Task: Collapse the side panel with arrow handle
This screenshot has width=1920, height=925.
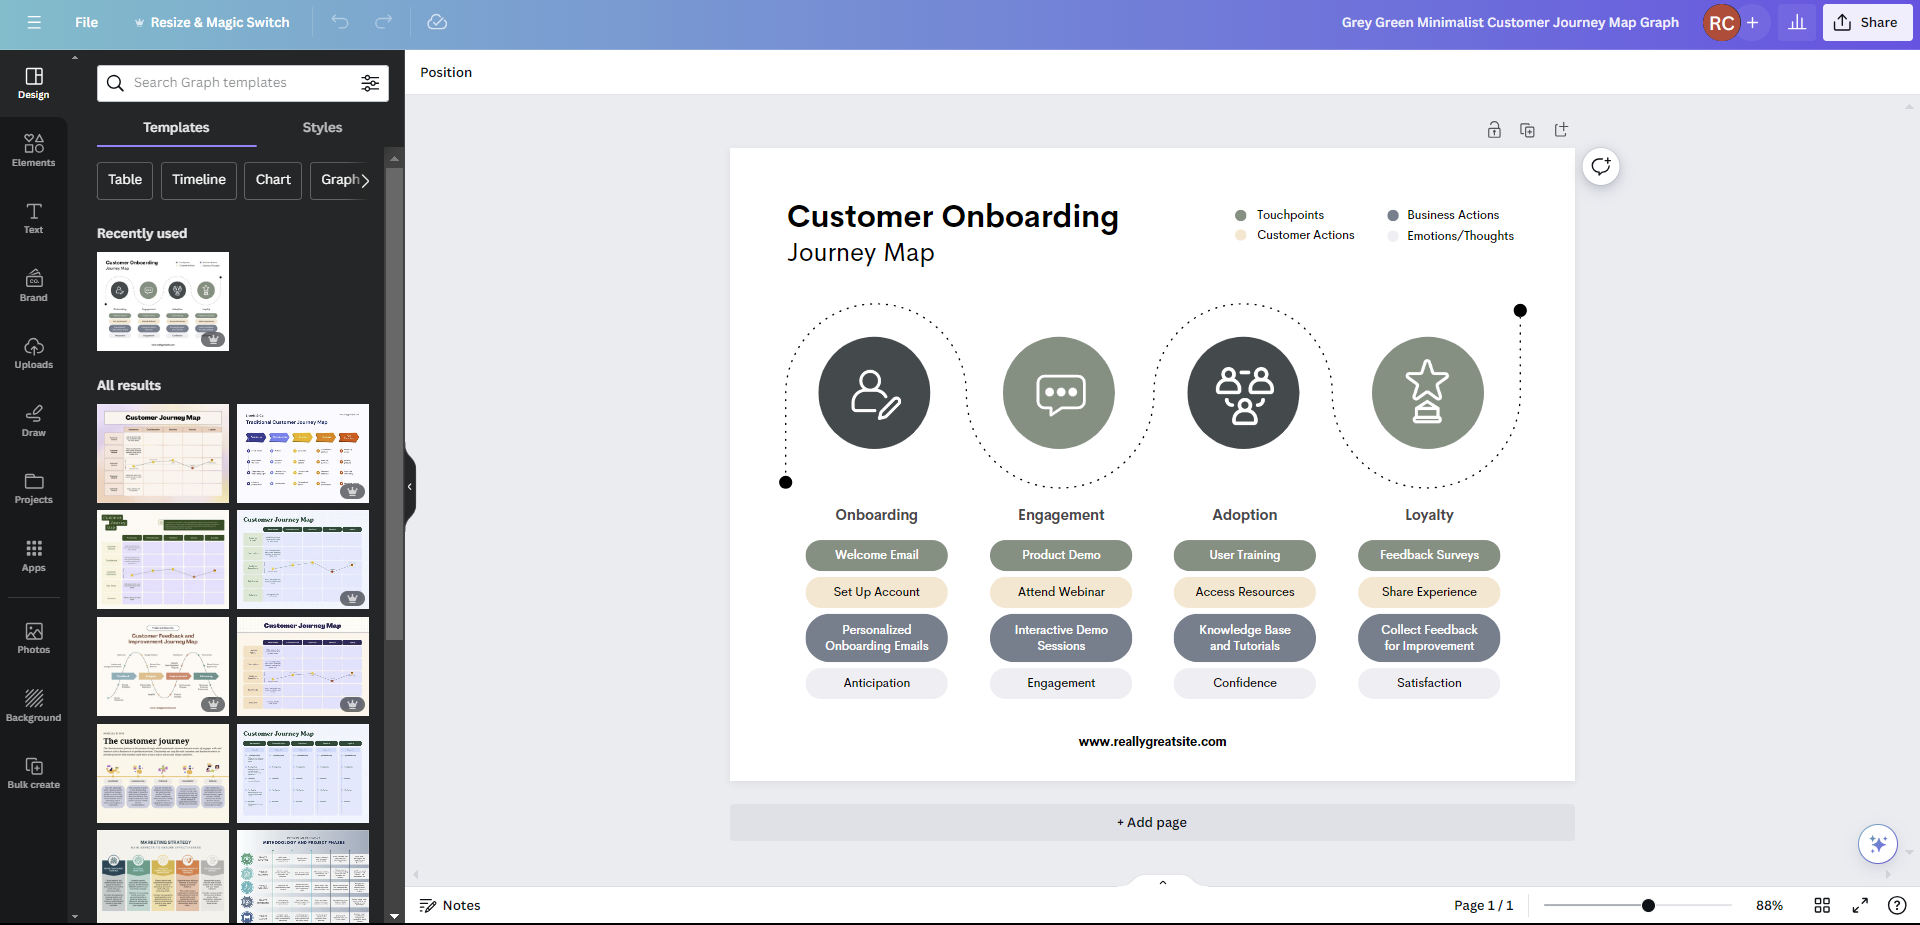Action: pos(410,487)
